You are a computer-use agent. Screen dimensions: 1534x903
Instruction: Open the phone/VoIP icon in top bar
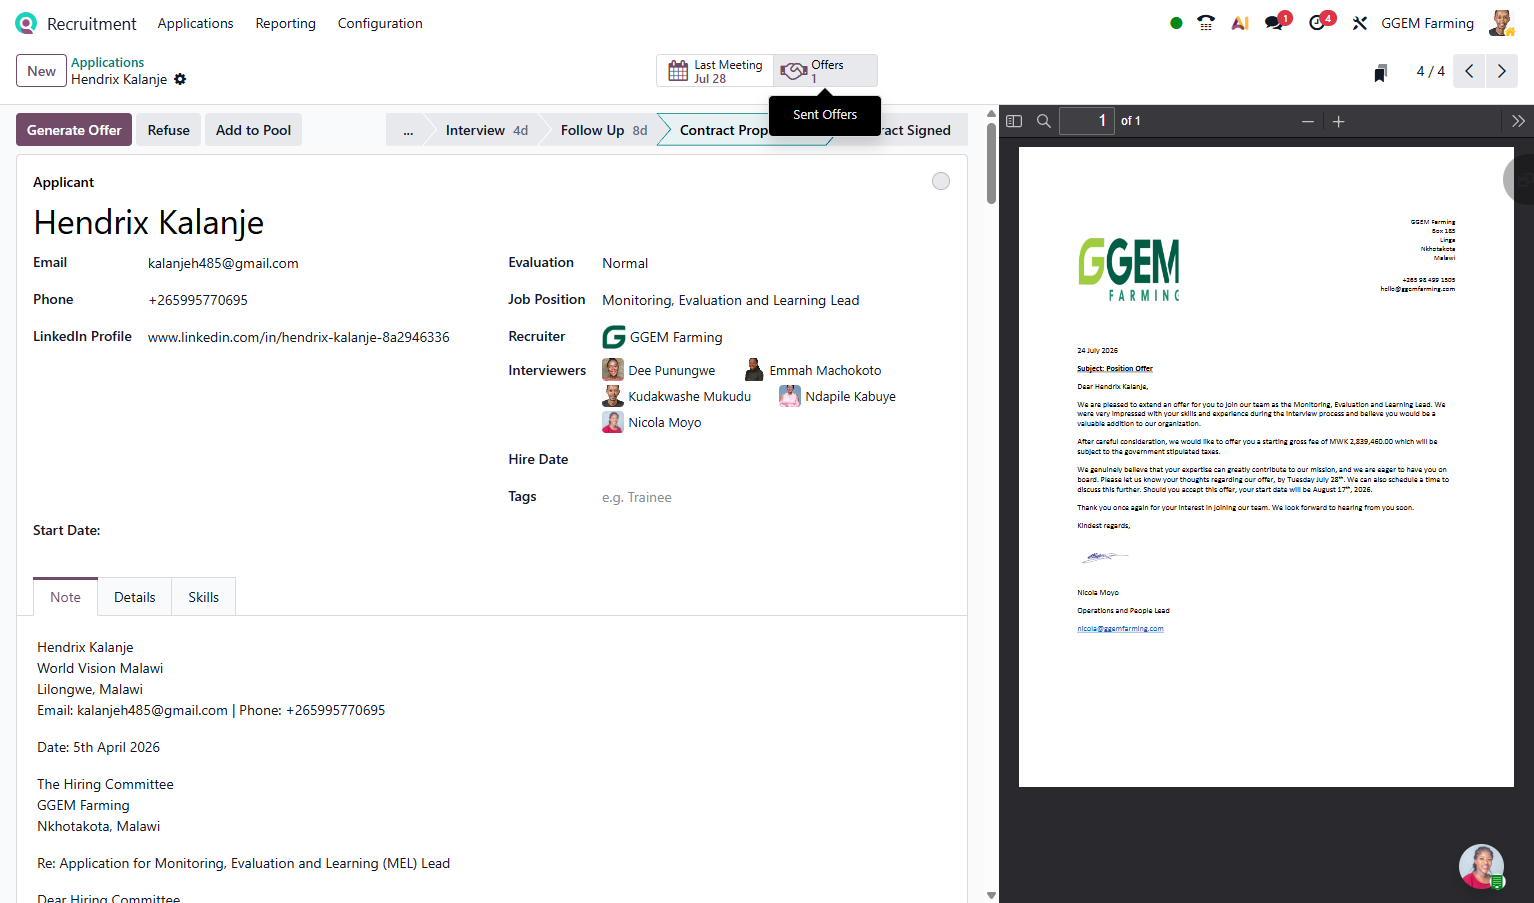[1206, 23]
